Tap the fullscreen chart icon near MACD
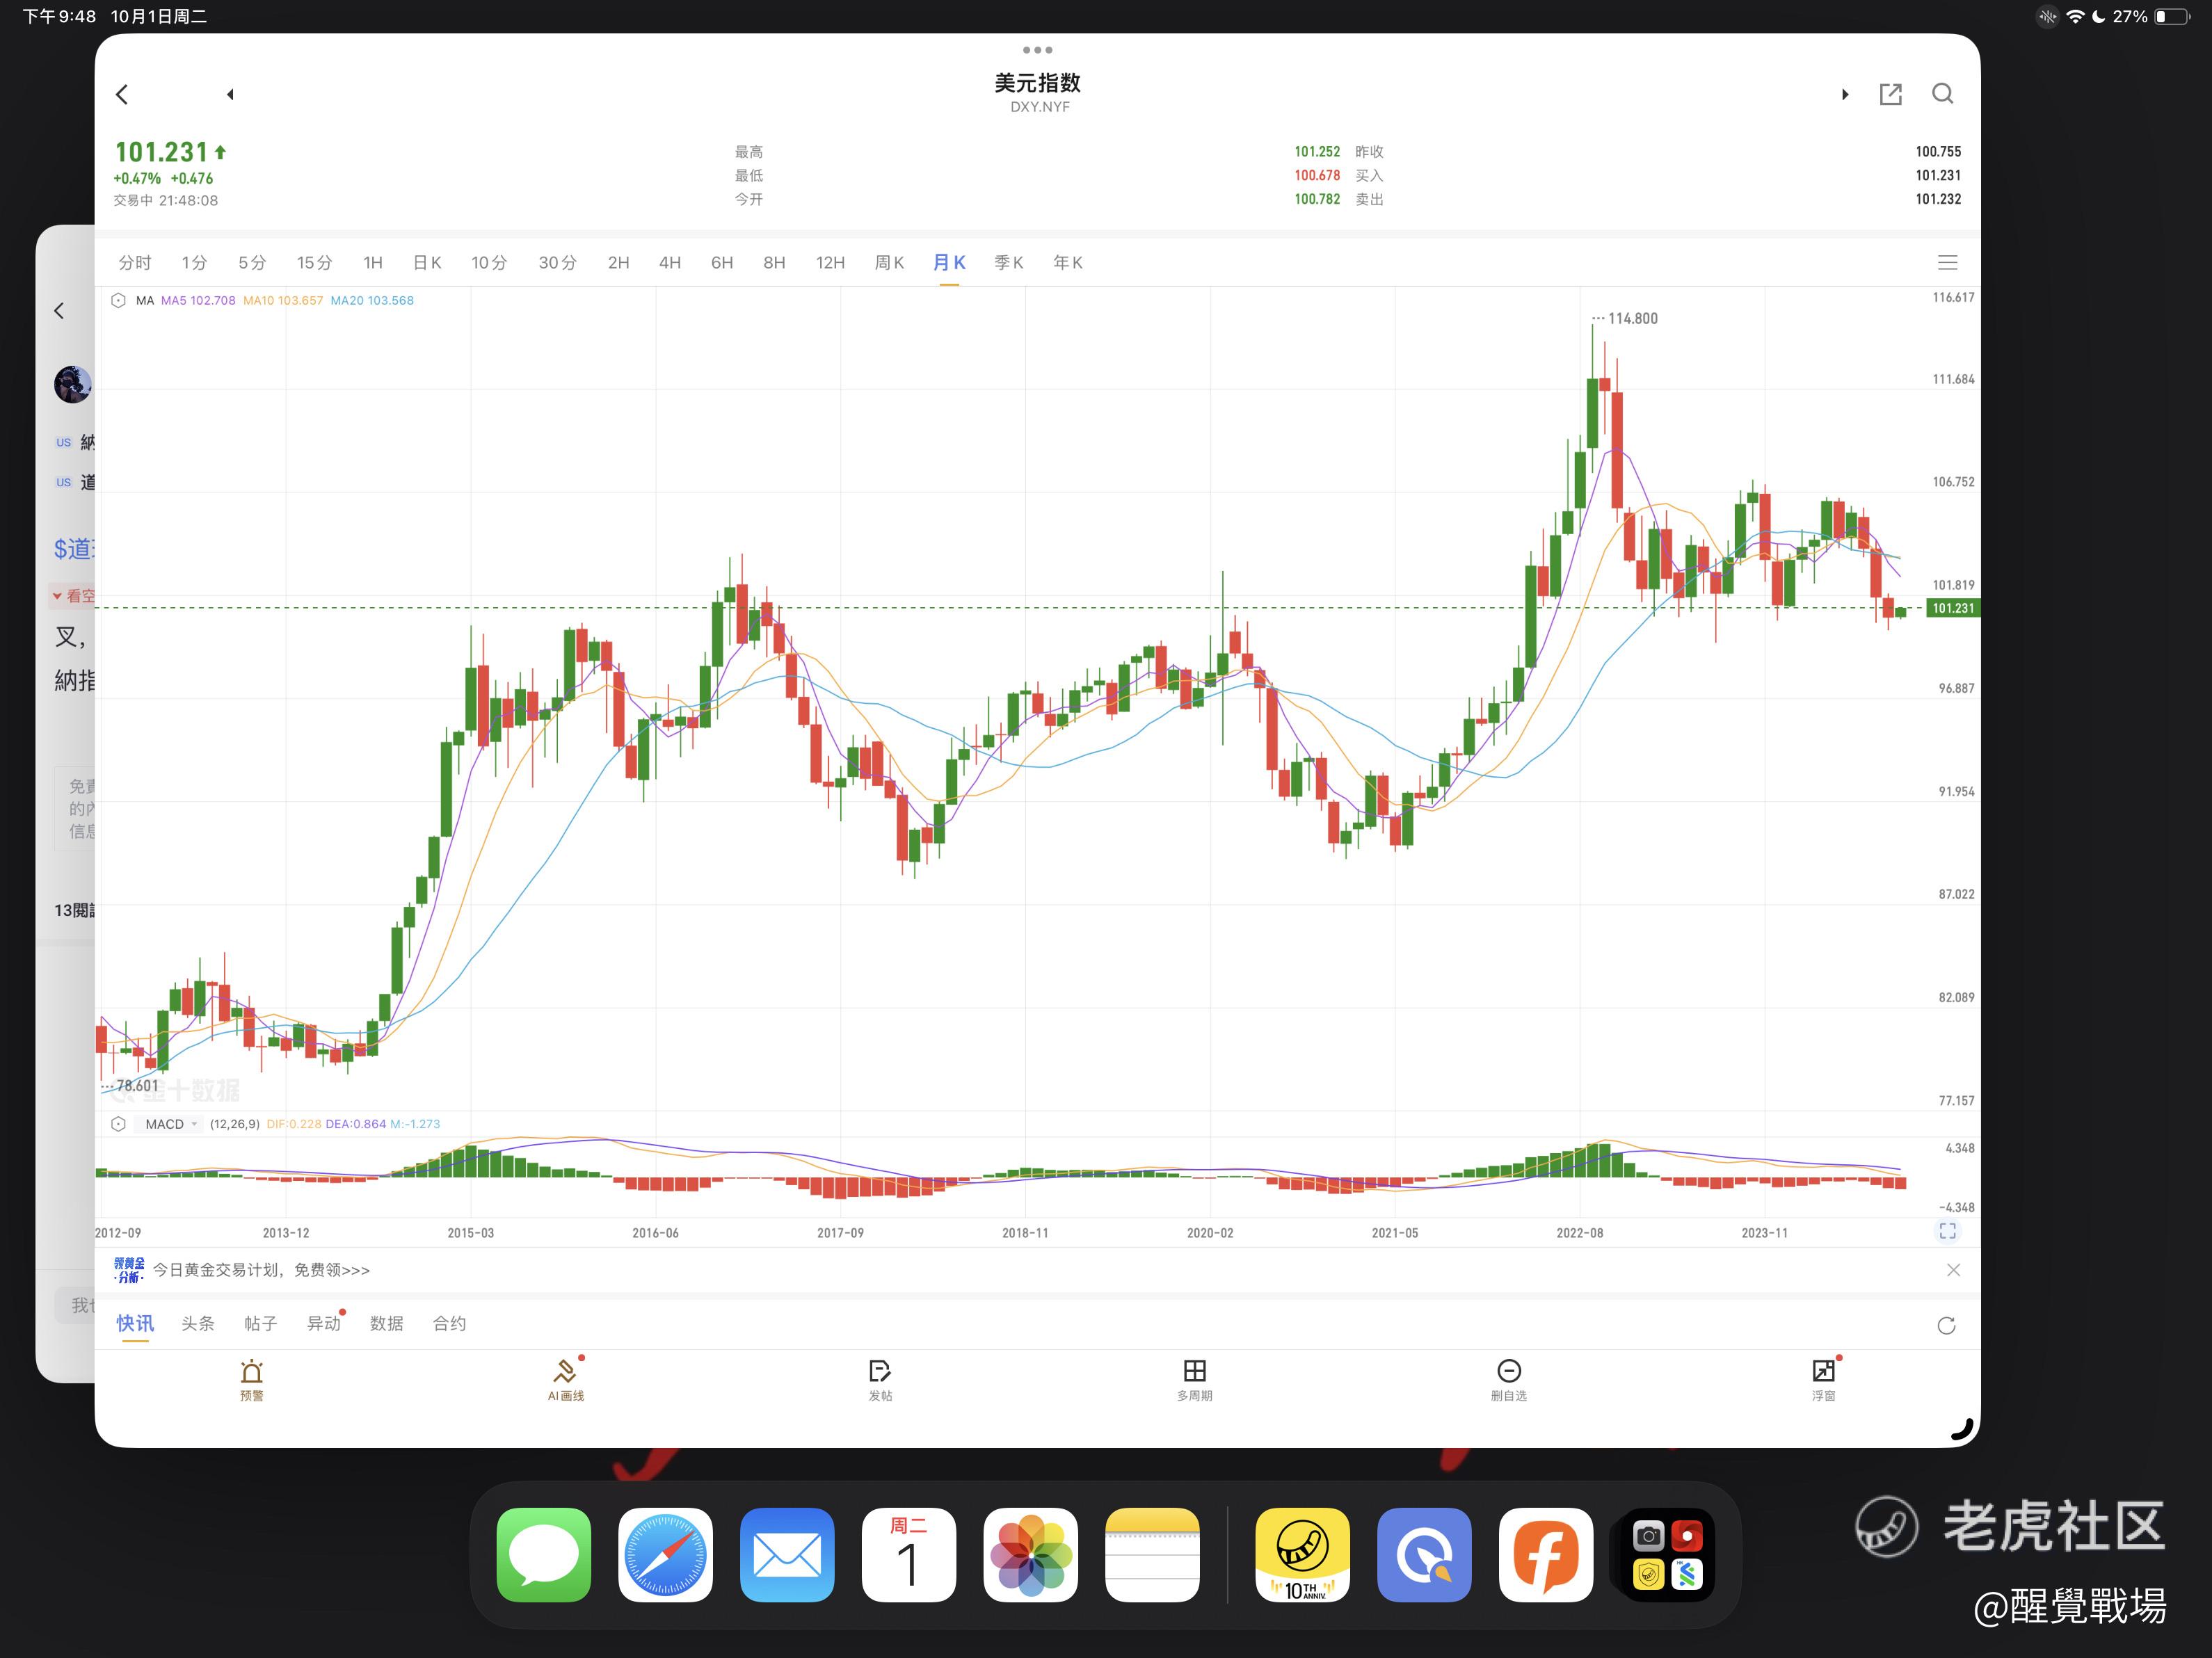Viewport: 2212px width, 1658px height. point(1947,1231)
